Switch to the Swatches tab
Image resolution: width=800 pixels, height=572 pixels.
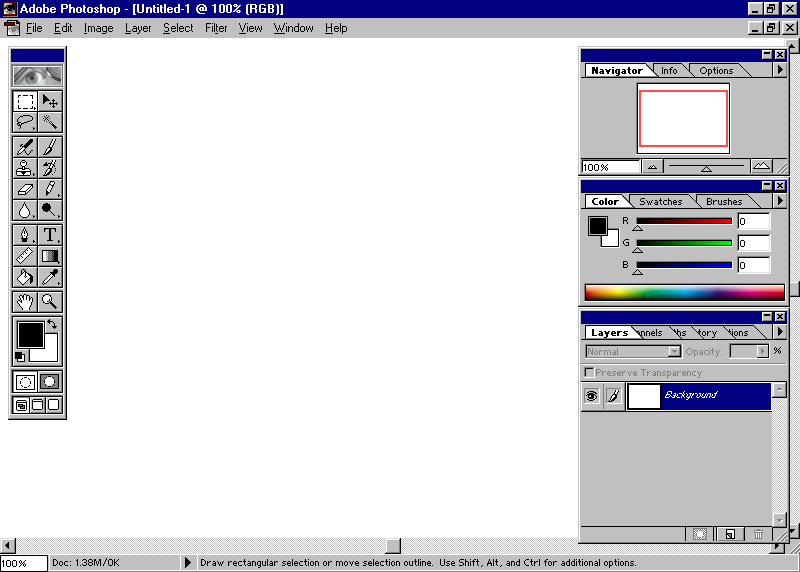point(661,202)
